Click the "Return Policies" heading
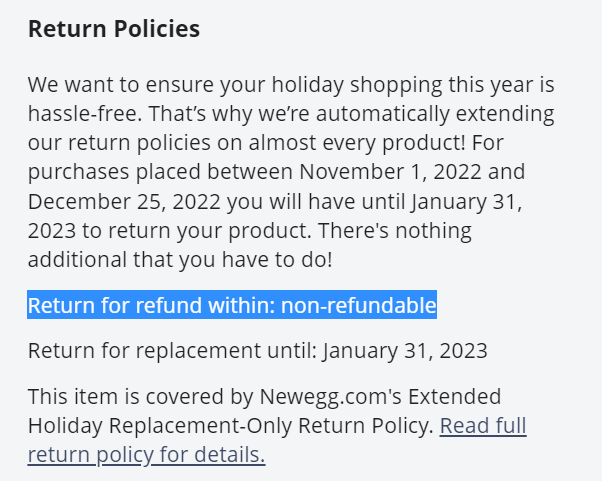Image resolution: width=602 pixels, height=481 pixels. point(113,30)
